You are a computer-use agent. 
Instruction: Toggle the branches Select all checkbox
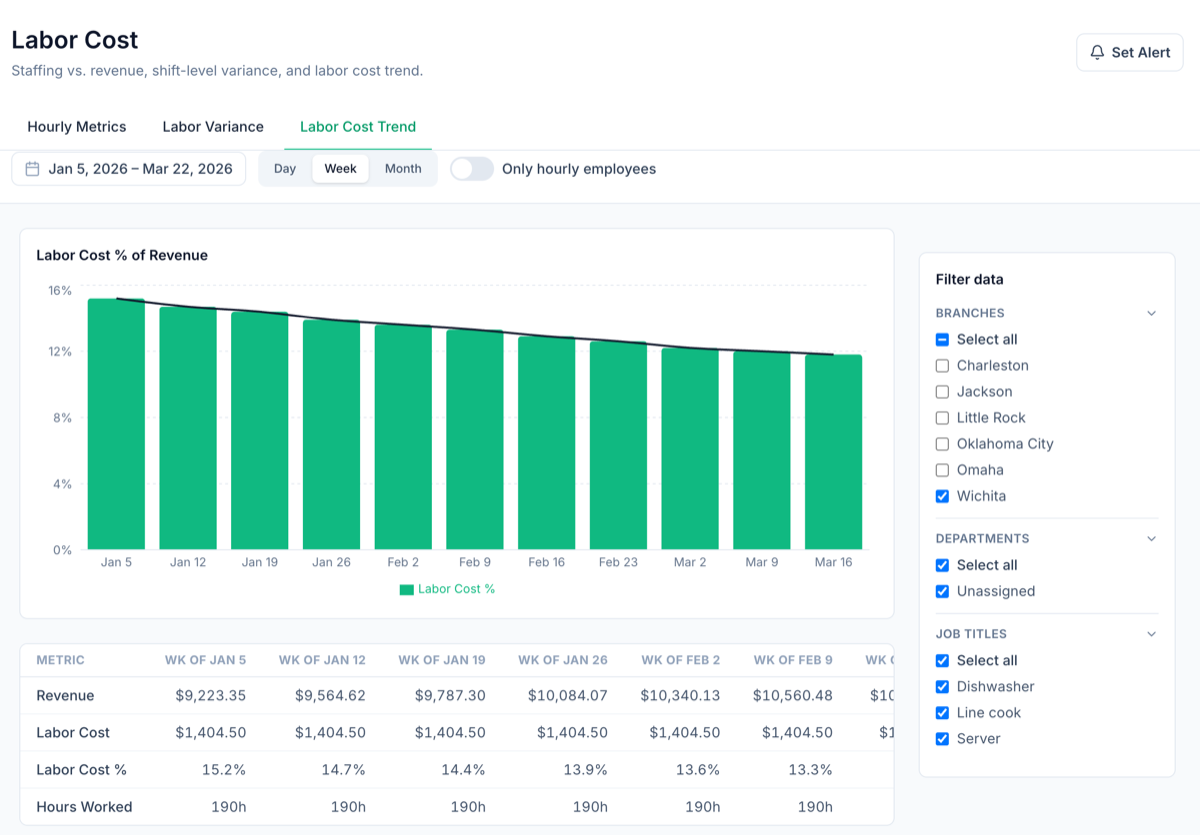tap(942, 340)
